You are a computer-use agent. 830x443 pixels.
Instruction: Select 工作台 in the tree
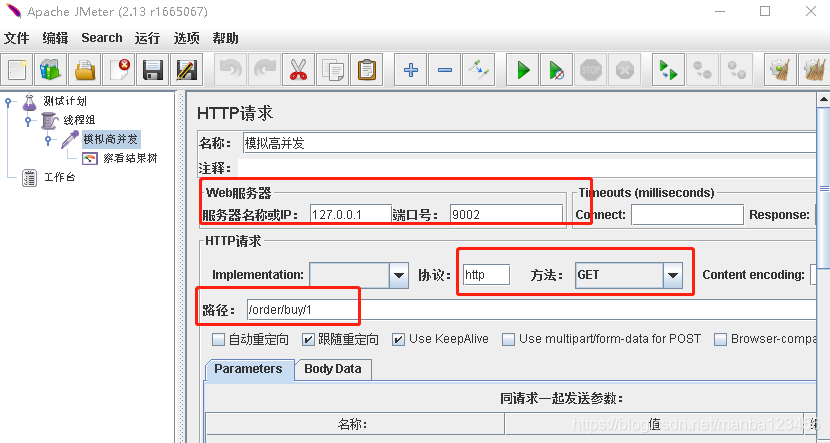coord(59,177)
